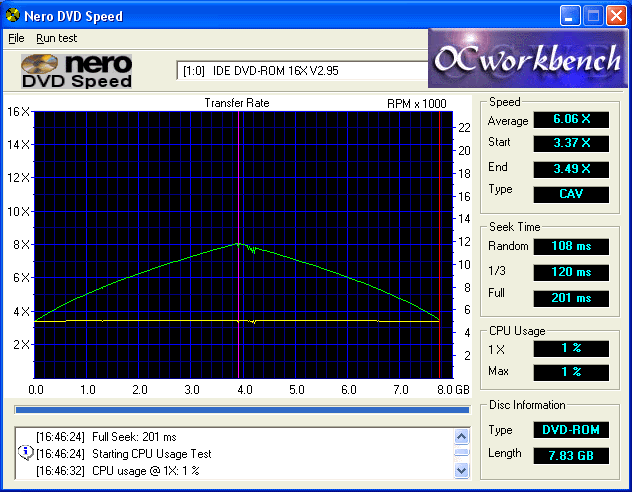Click the 1X CPU usage value
Image resolution: width=632 pixels, height=492 pixels.
(571, 349)
